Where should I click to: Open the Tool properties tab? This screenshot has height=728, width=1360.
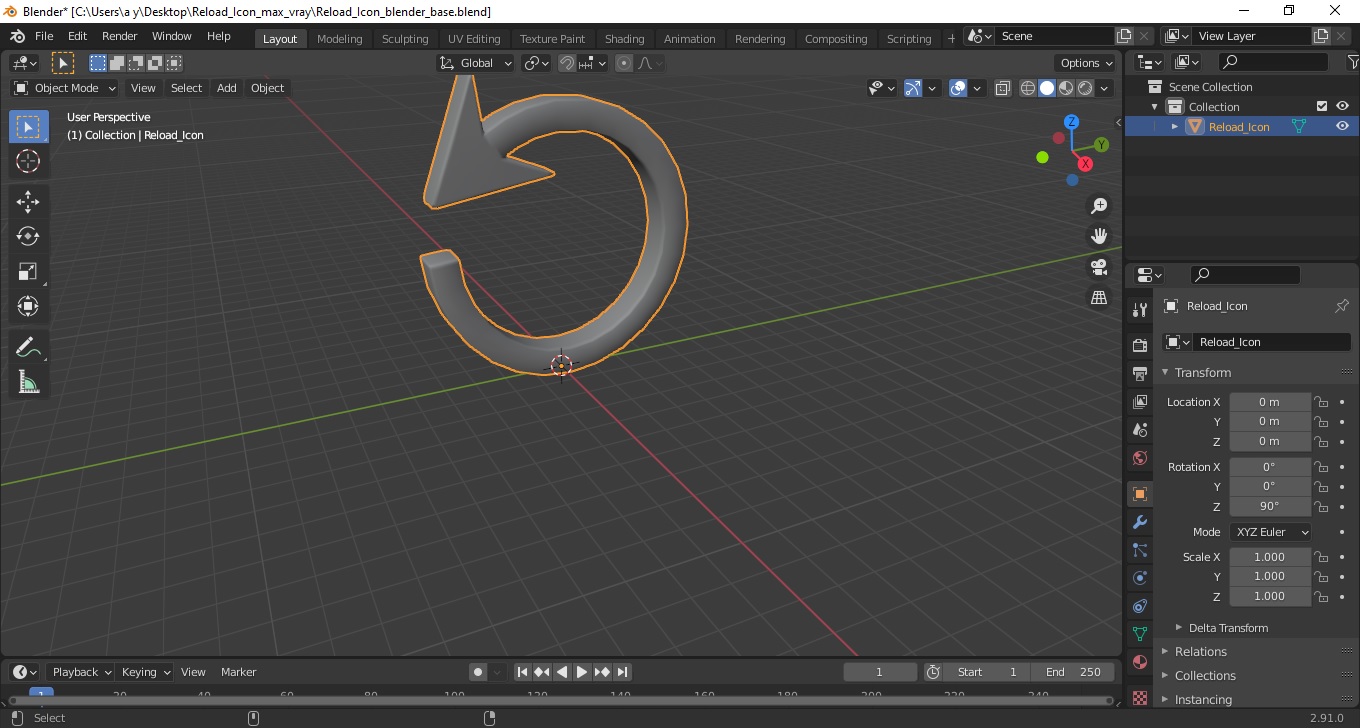pos(1139,310)
